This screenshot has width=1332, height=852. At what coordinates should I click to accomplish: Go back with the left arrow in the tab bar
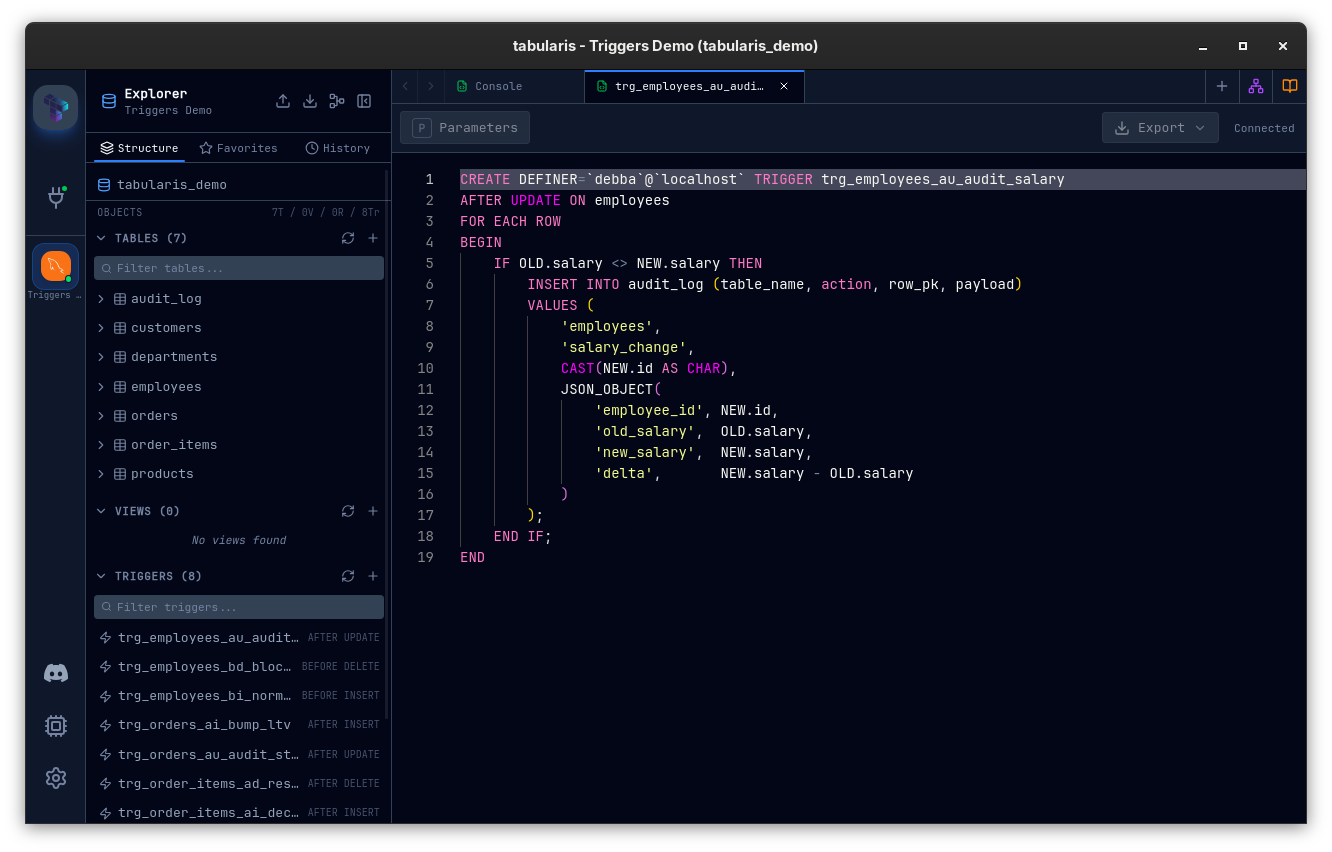pyautogui.click(x=405, y=86)
